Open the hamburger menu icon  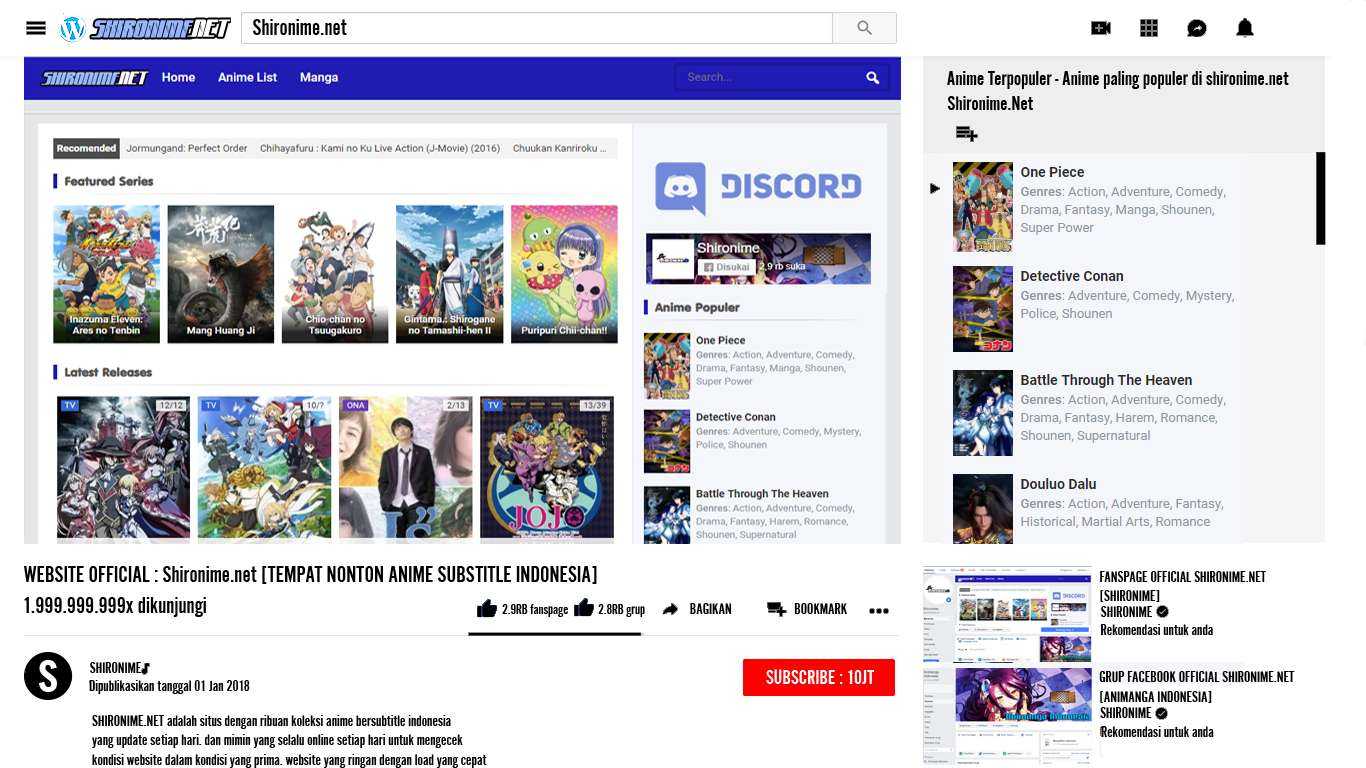point(36,28)
